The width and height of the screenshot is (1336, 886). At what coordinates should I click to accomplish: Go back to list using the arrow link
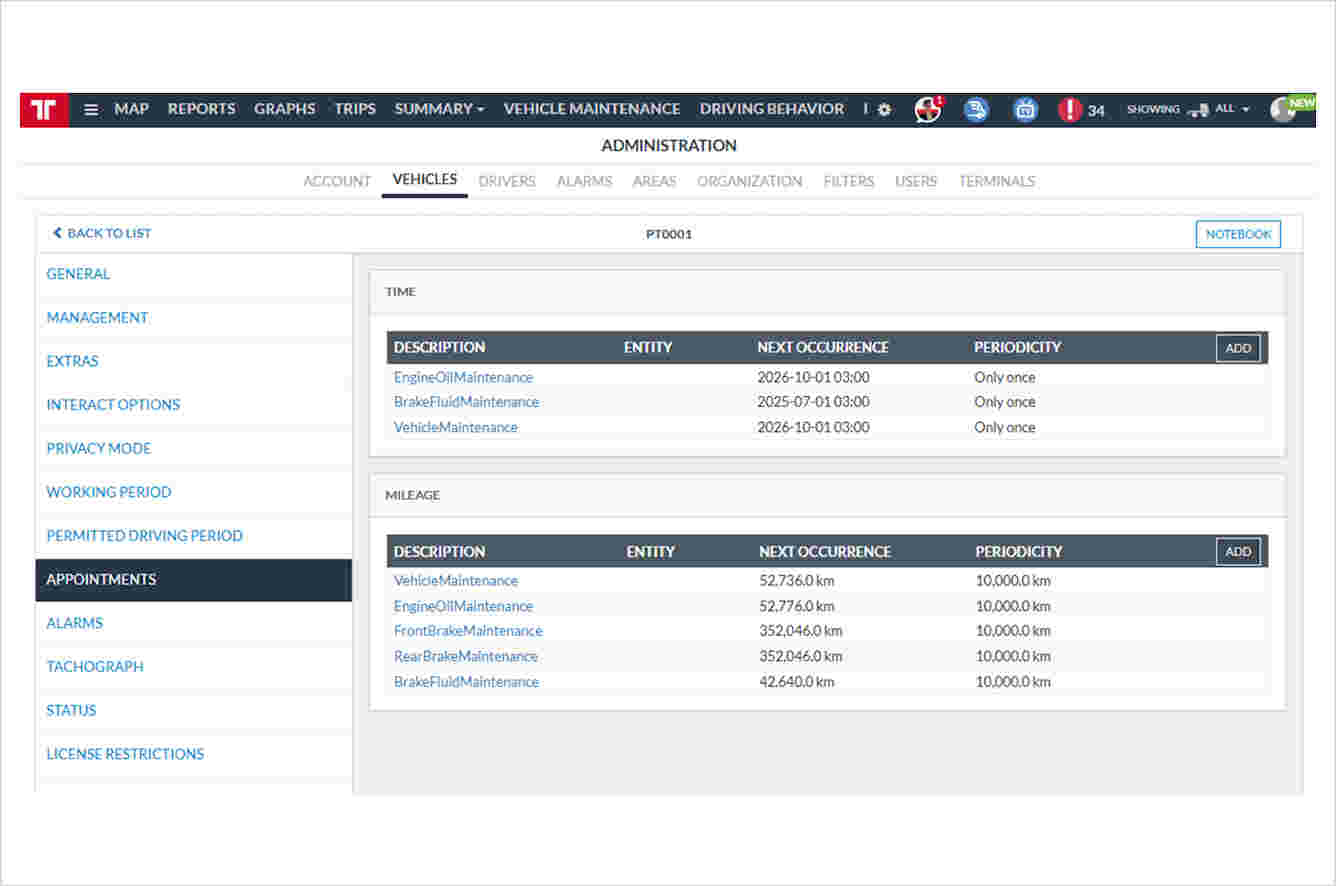101,233
